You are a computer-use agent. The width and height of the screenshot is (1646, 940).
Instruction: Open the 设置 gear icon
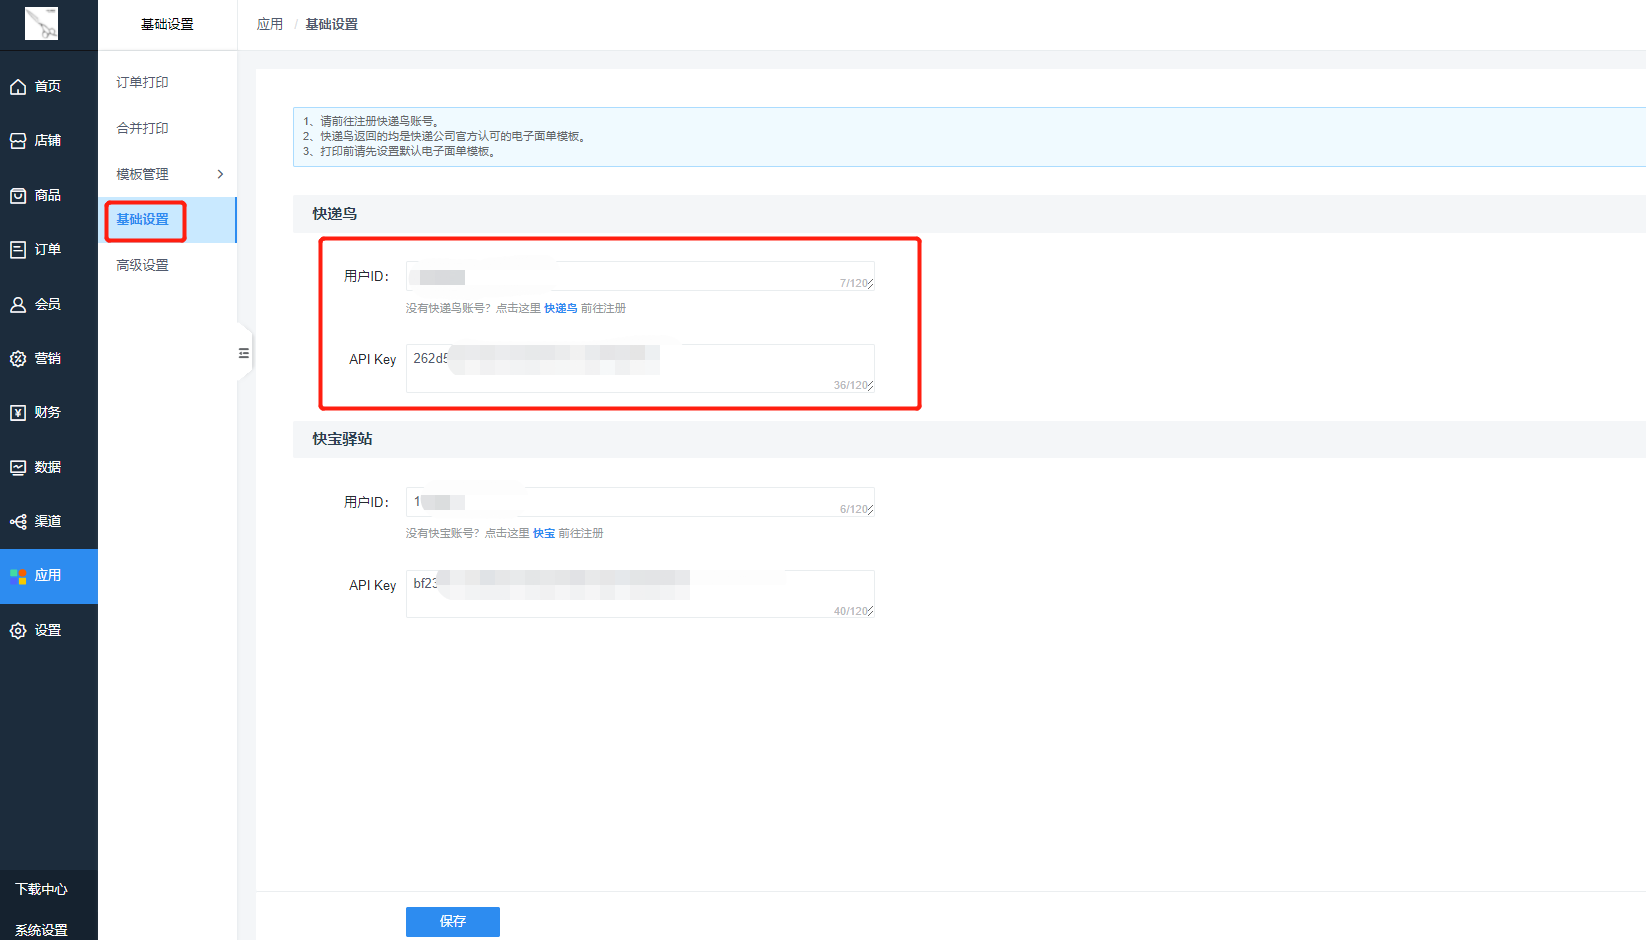click(x=18, y=631)
